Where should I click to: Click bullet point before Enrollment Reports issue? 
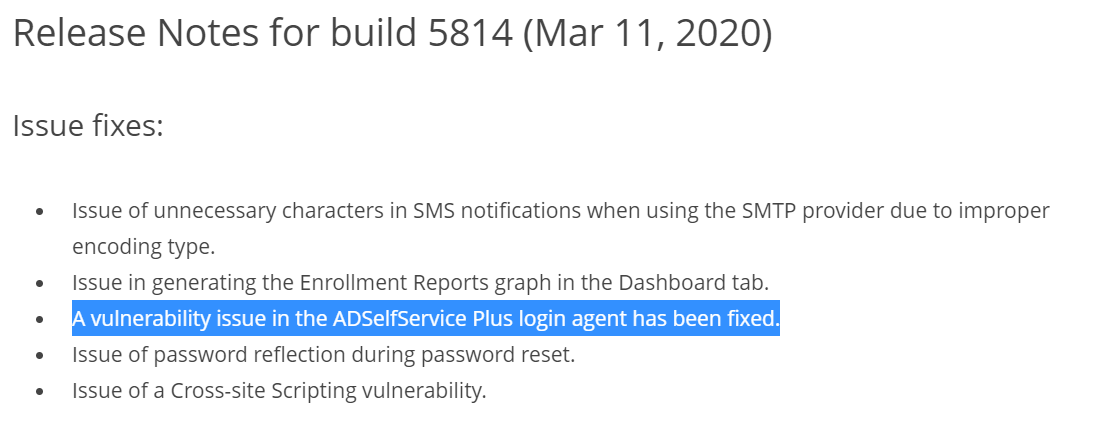40,283
